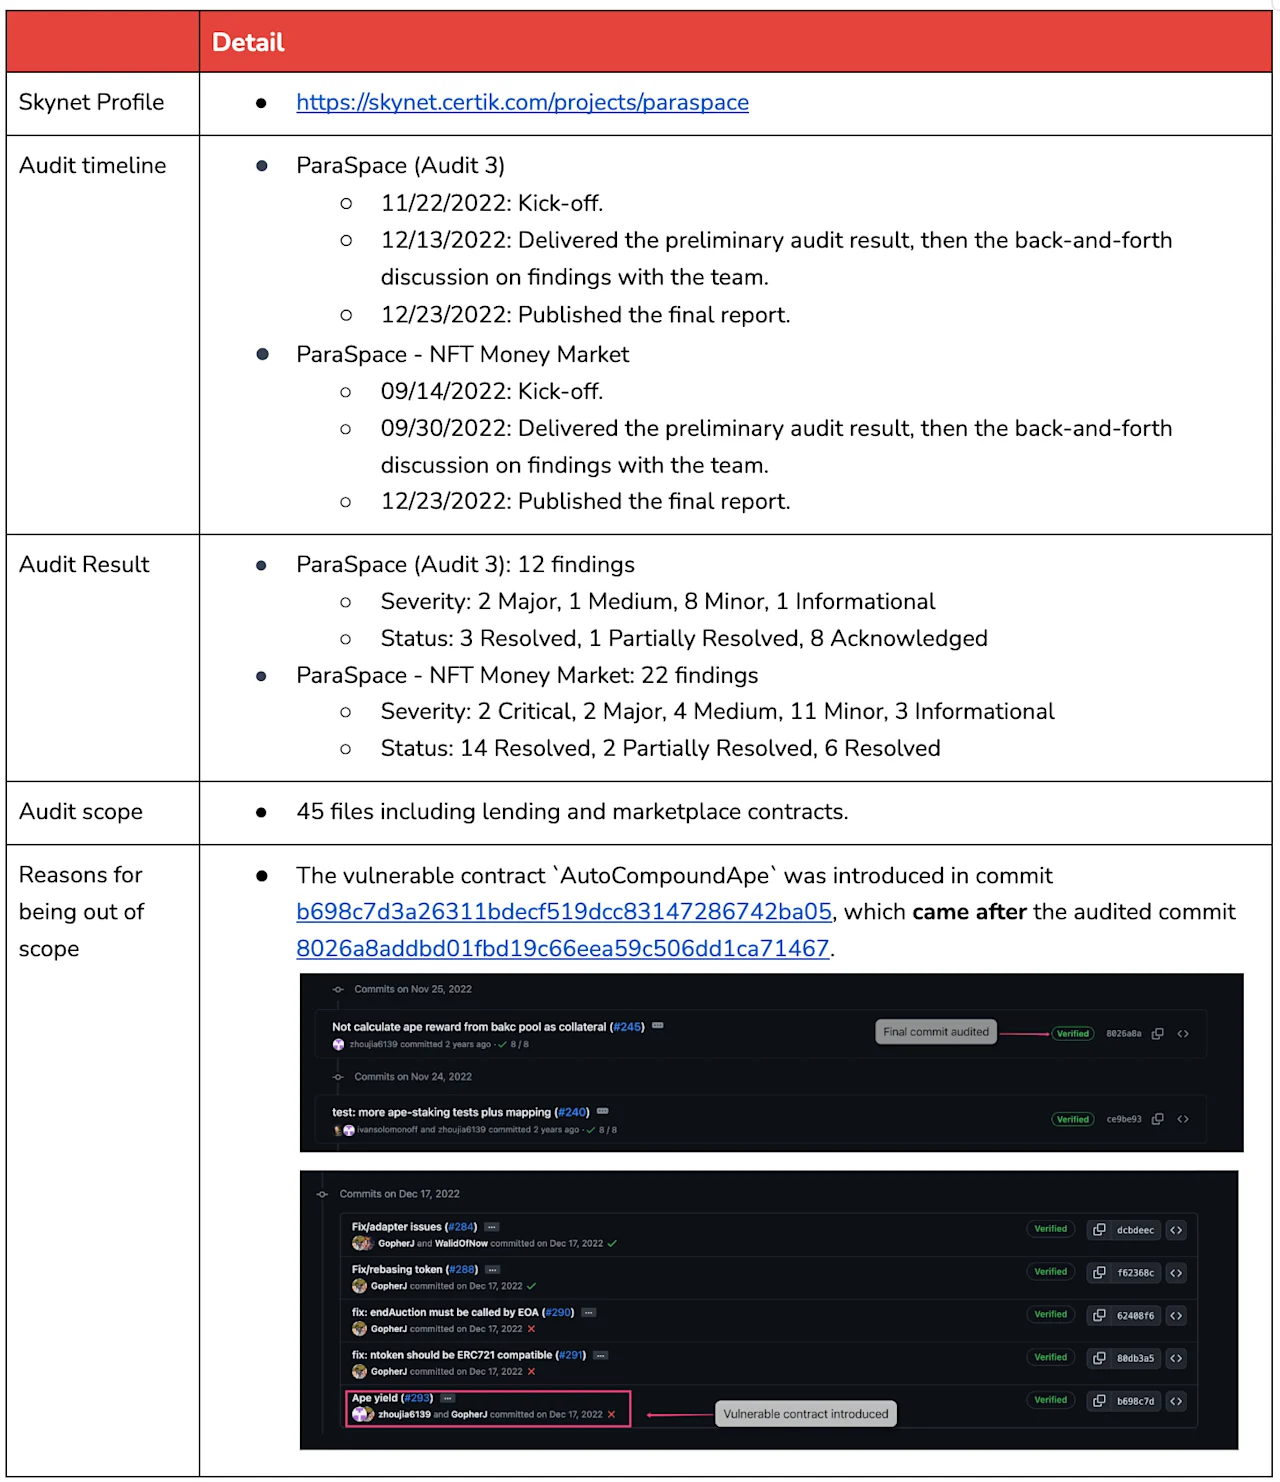The height and width of the screenshot is (1482, 1280).
Task: Open the 8 / 8 checks status for commit #245
Action: tap(514, 1044)
